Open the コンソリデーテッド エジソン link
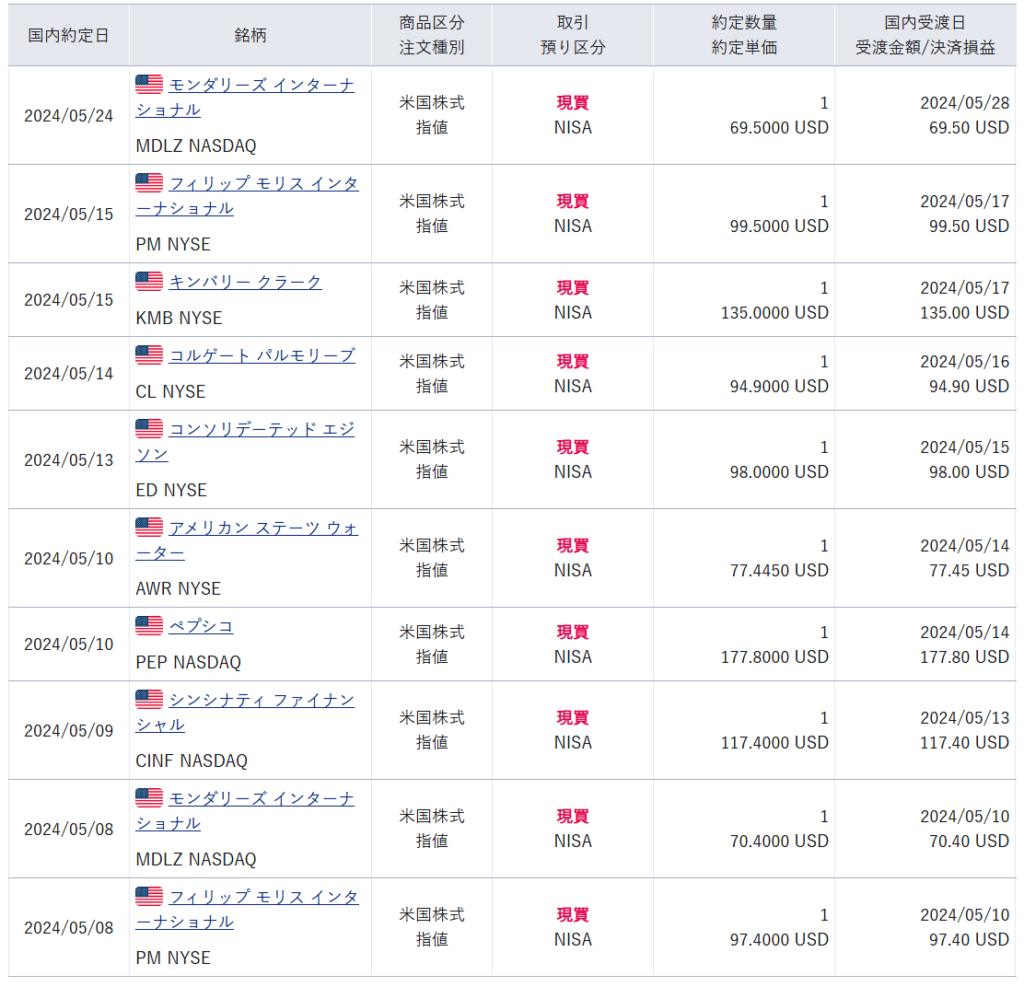 (x=261, y=429)
